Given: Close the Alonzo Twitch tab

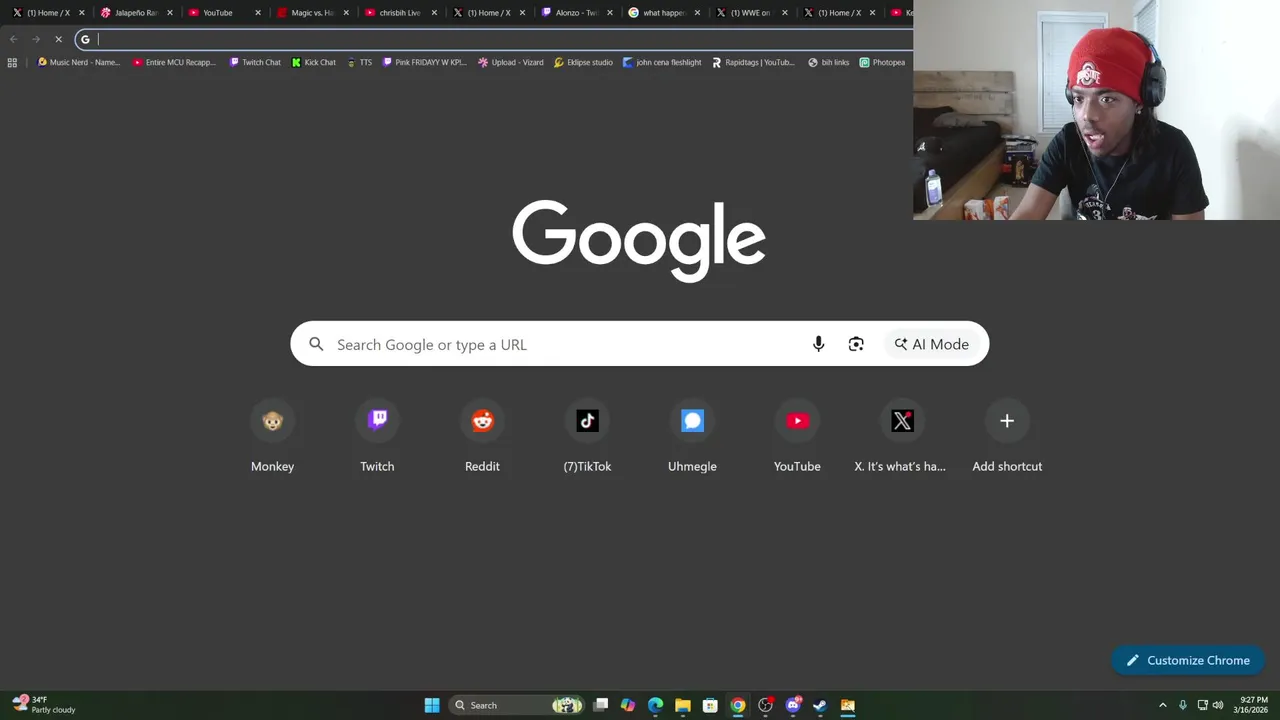Looking at the screenshot, I should (x=610, y=13).
